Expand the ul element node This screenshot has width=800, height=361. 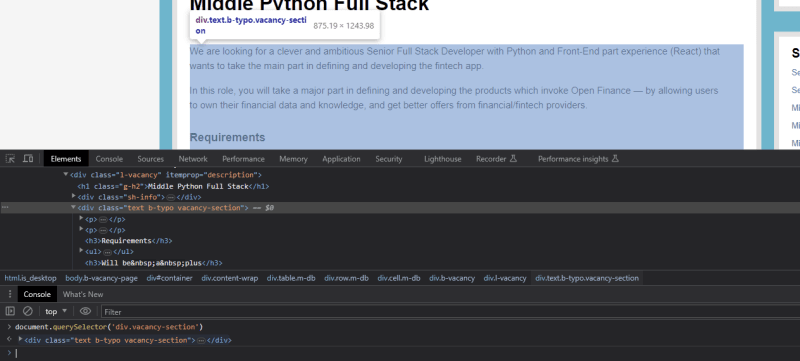point(81,250)
